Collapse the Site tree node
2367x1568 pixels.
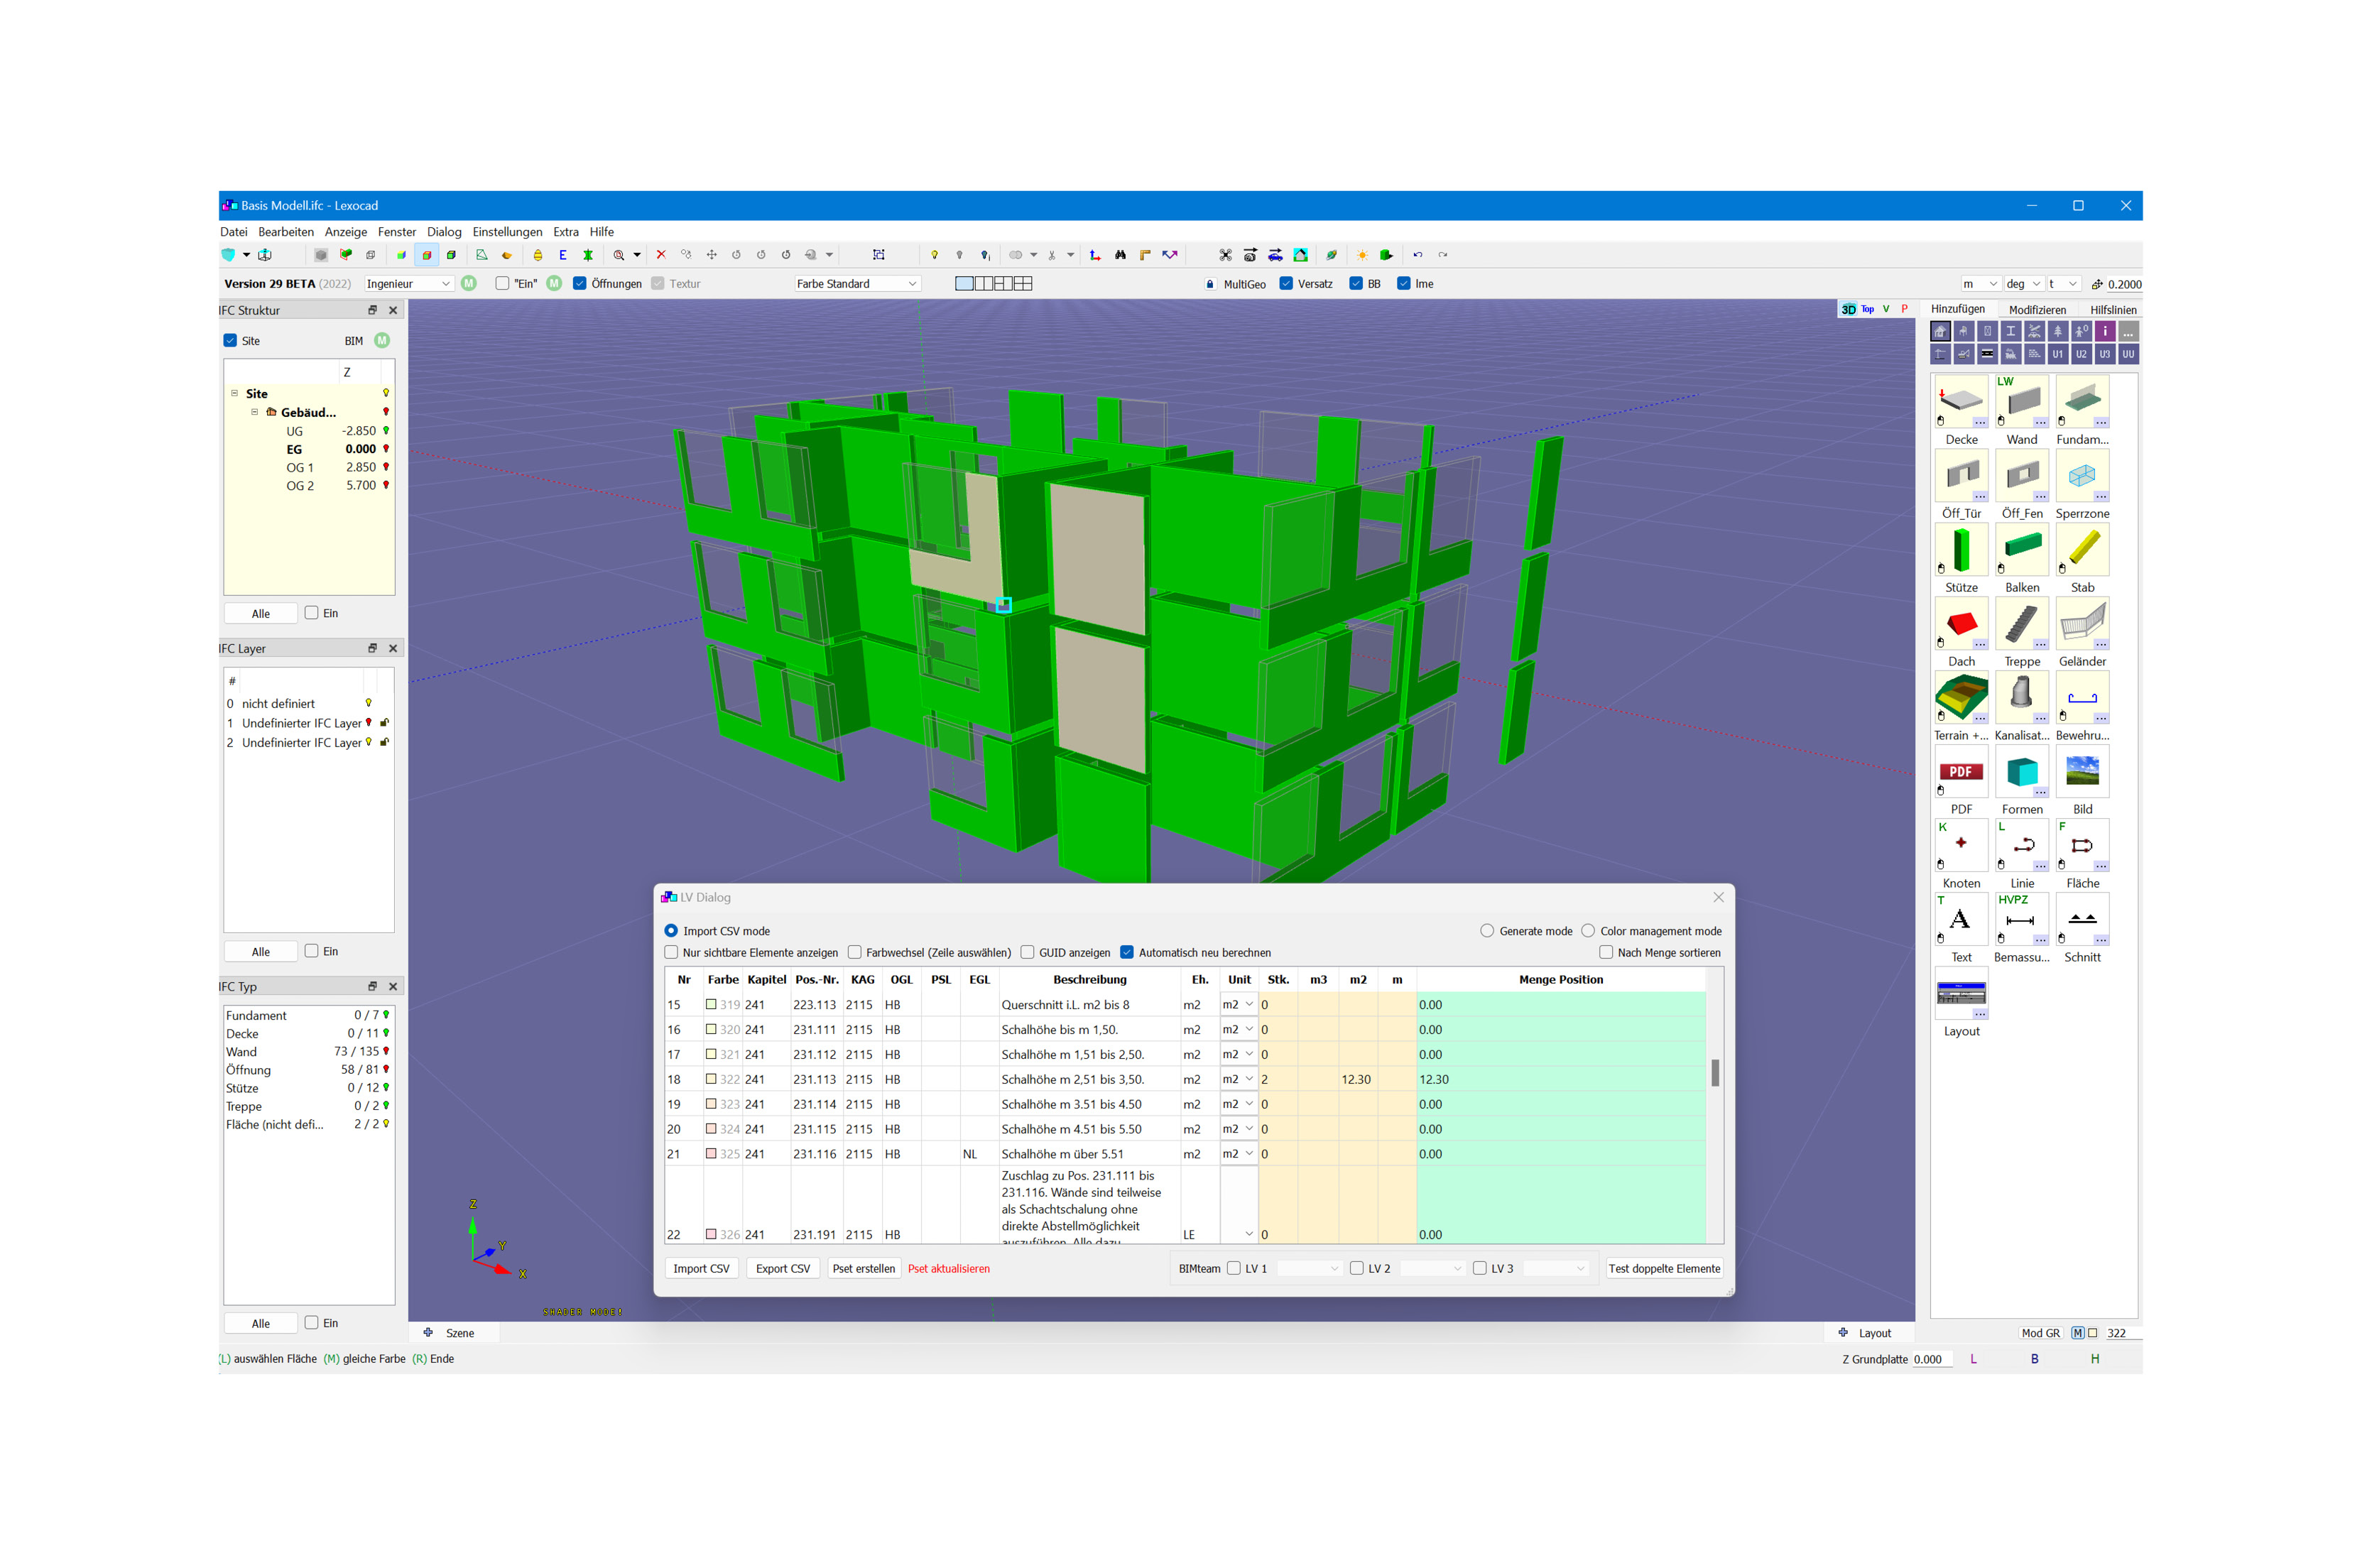pos(235,394)
